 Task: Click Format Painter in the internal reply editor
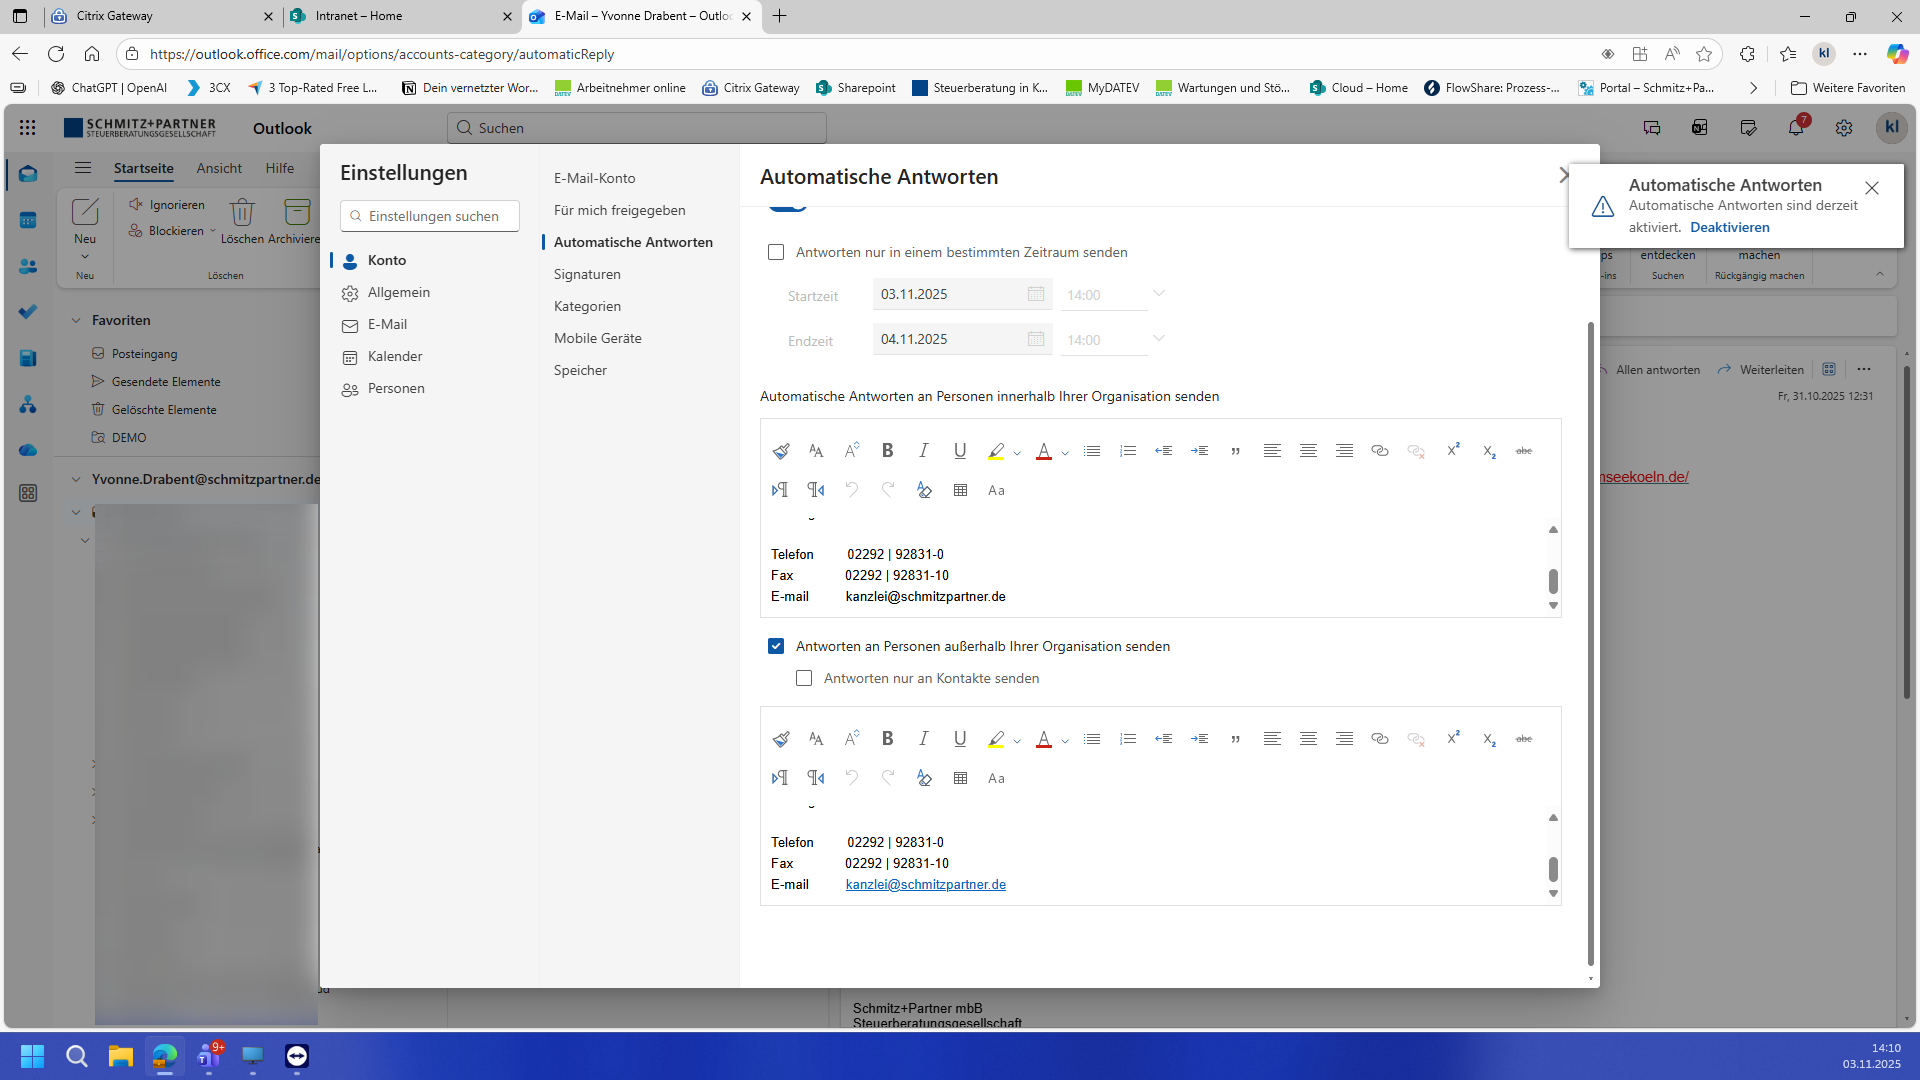781,451
